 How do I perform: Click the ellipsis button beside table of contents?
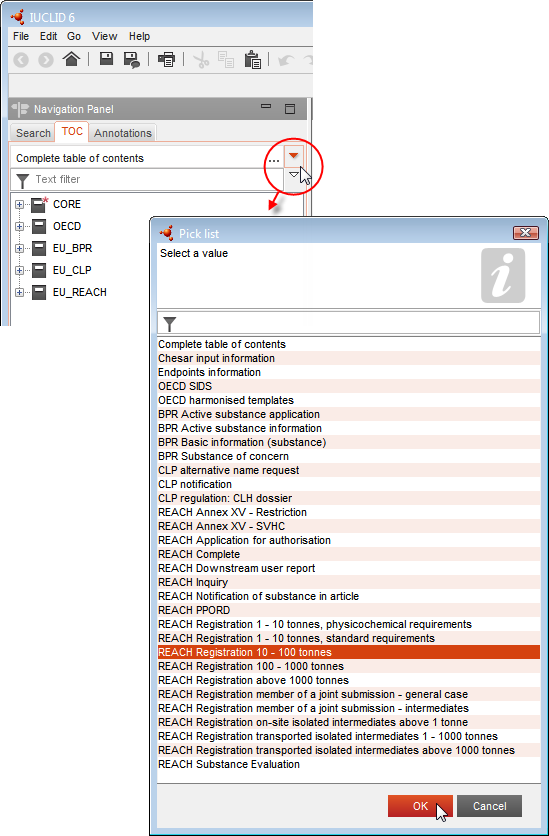click(274, 159)
